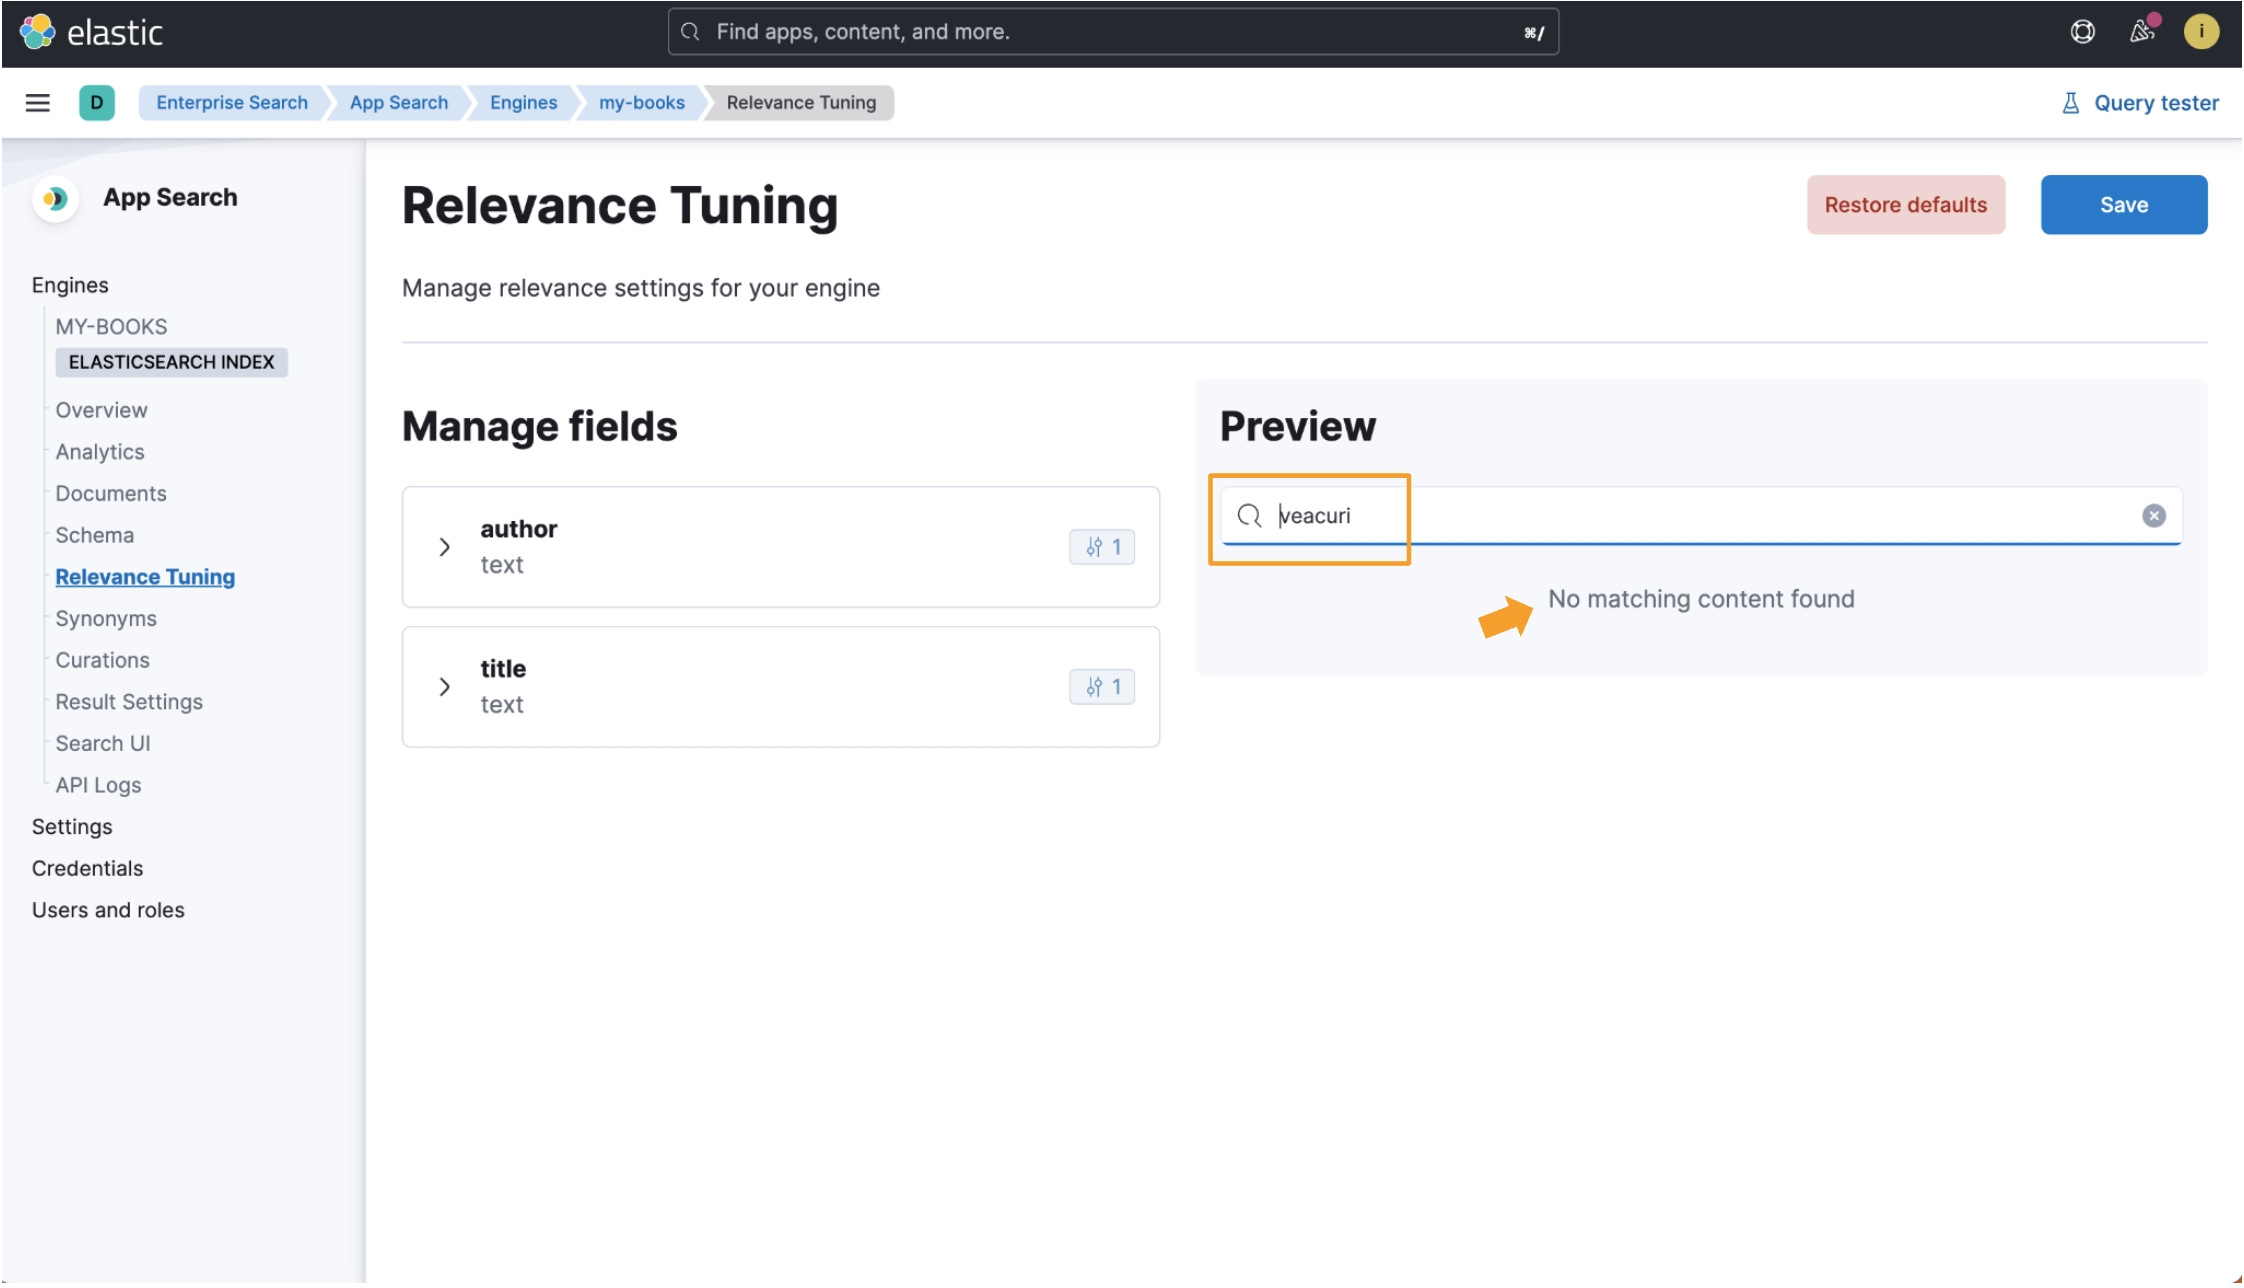Click the "No matching content found" message

click(1701, 599)
